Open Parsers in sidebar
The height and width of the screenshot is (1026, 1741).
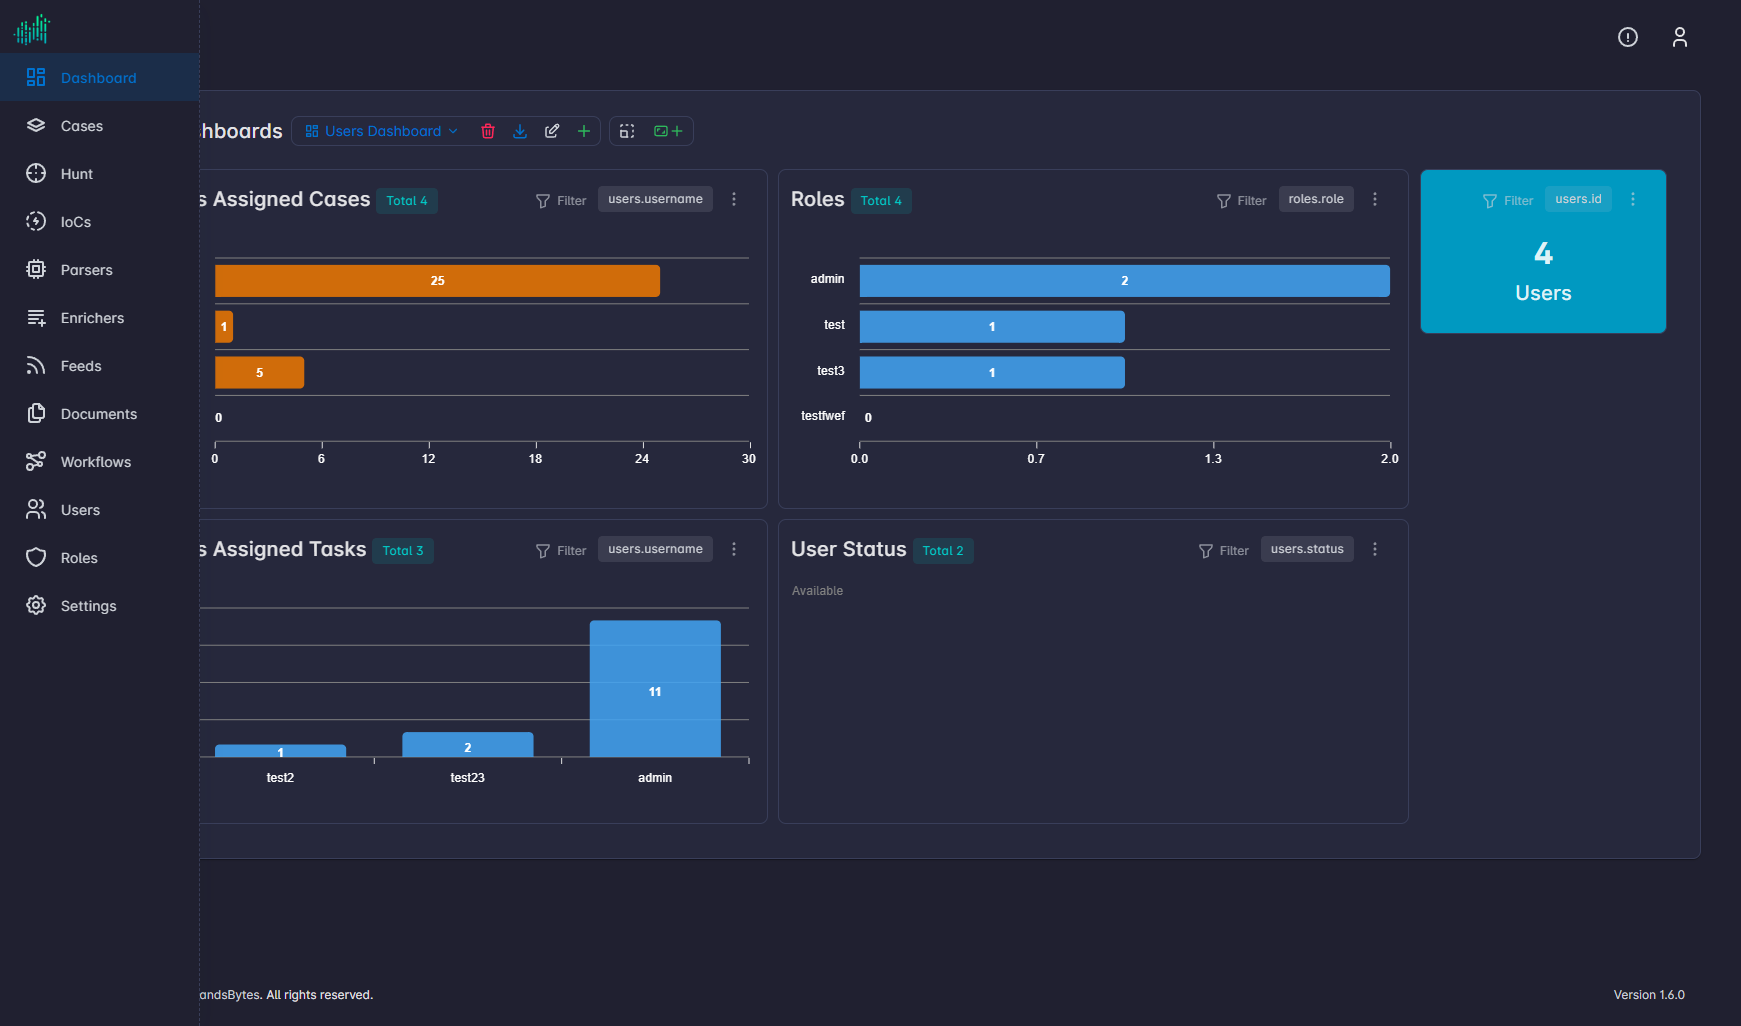pyautogui.click(x=100, y=269)
